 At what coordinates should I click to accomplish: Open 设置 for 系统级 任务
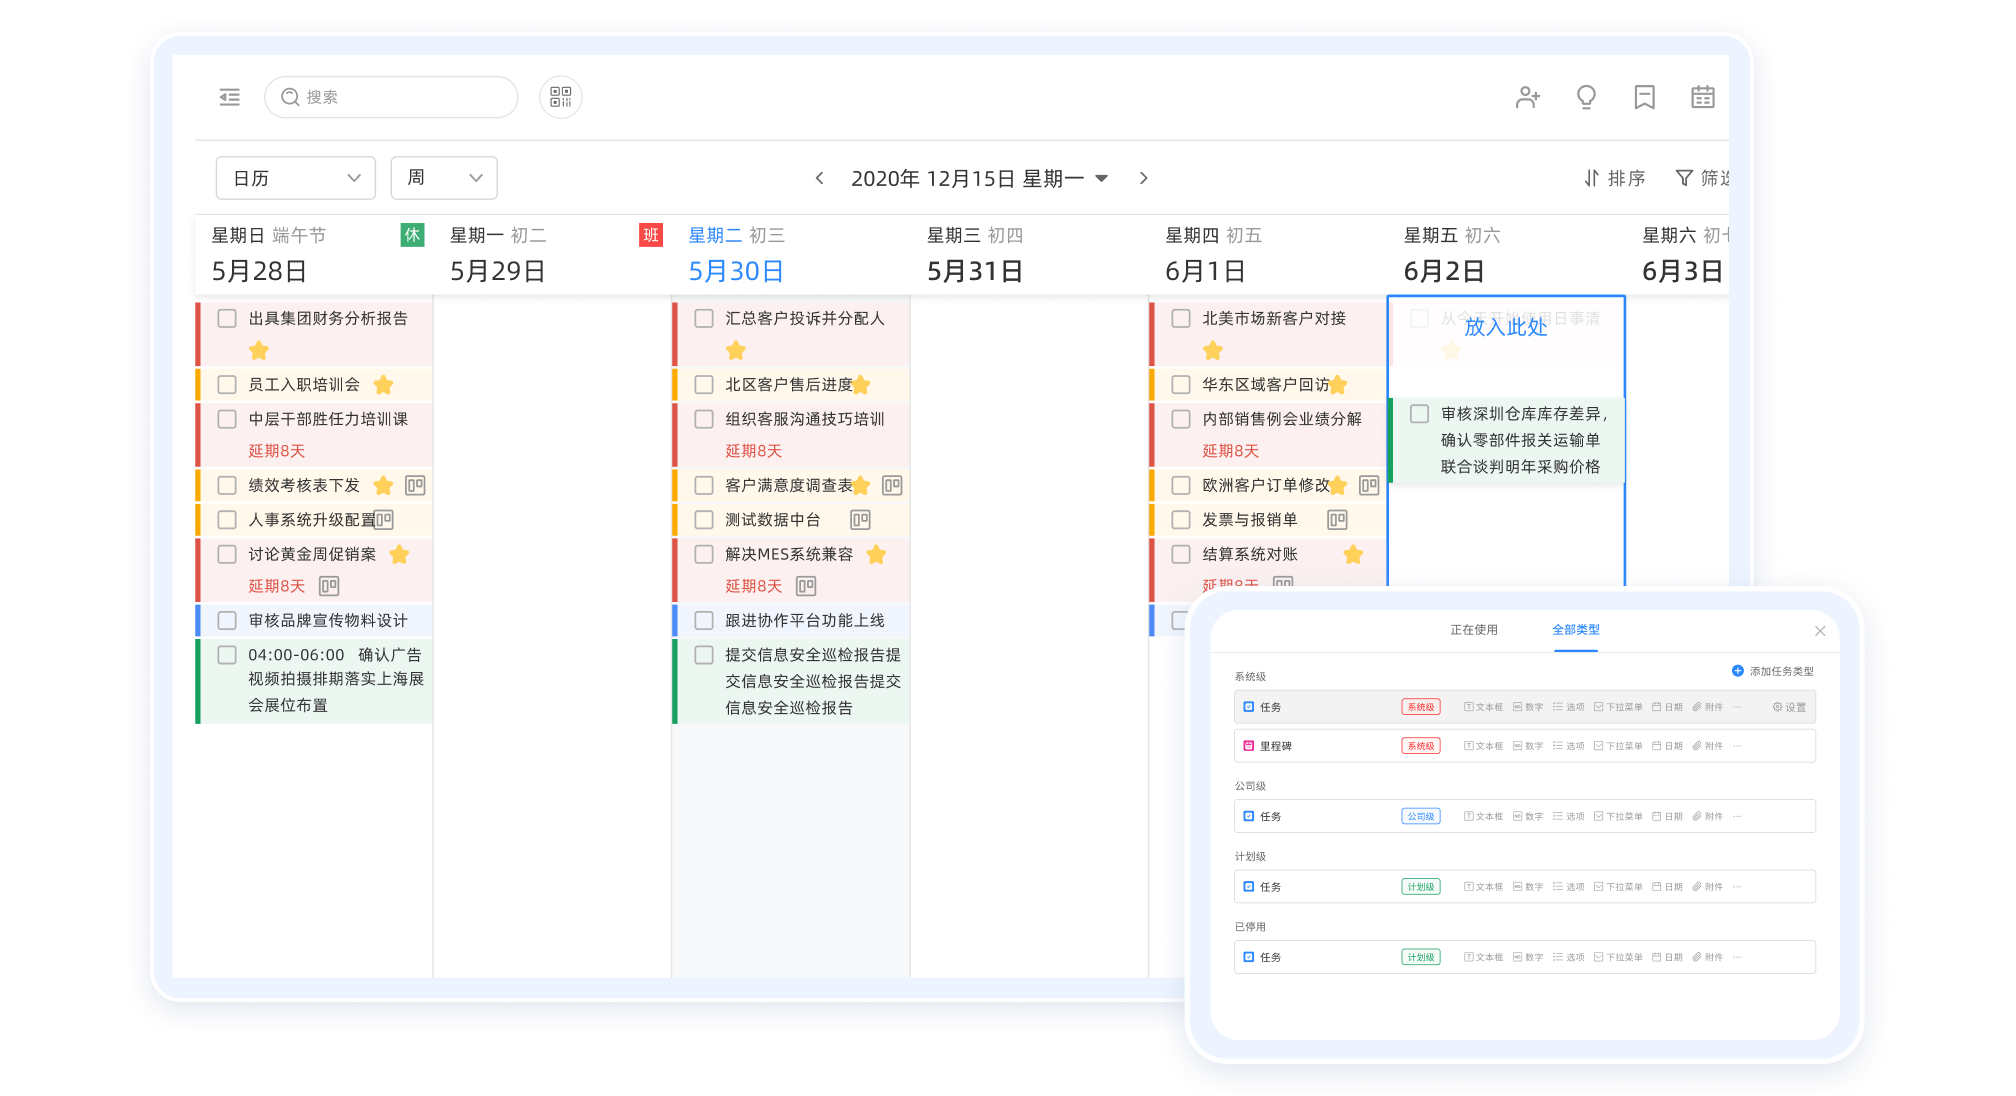tap(1790, 707)
